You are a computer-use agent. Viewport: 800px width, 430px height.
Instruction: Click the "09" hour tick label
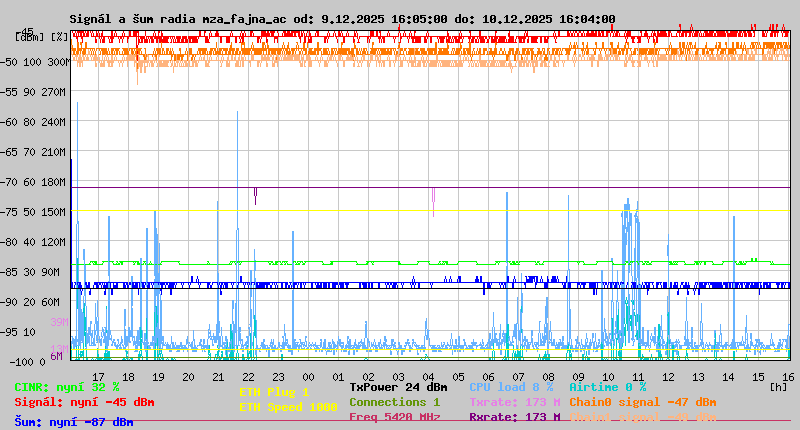pyautogui.click(x=578, y=377)
